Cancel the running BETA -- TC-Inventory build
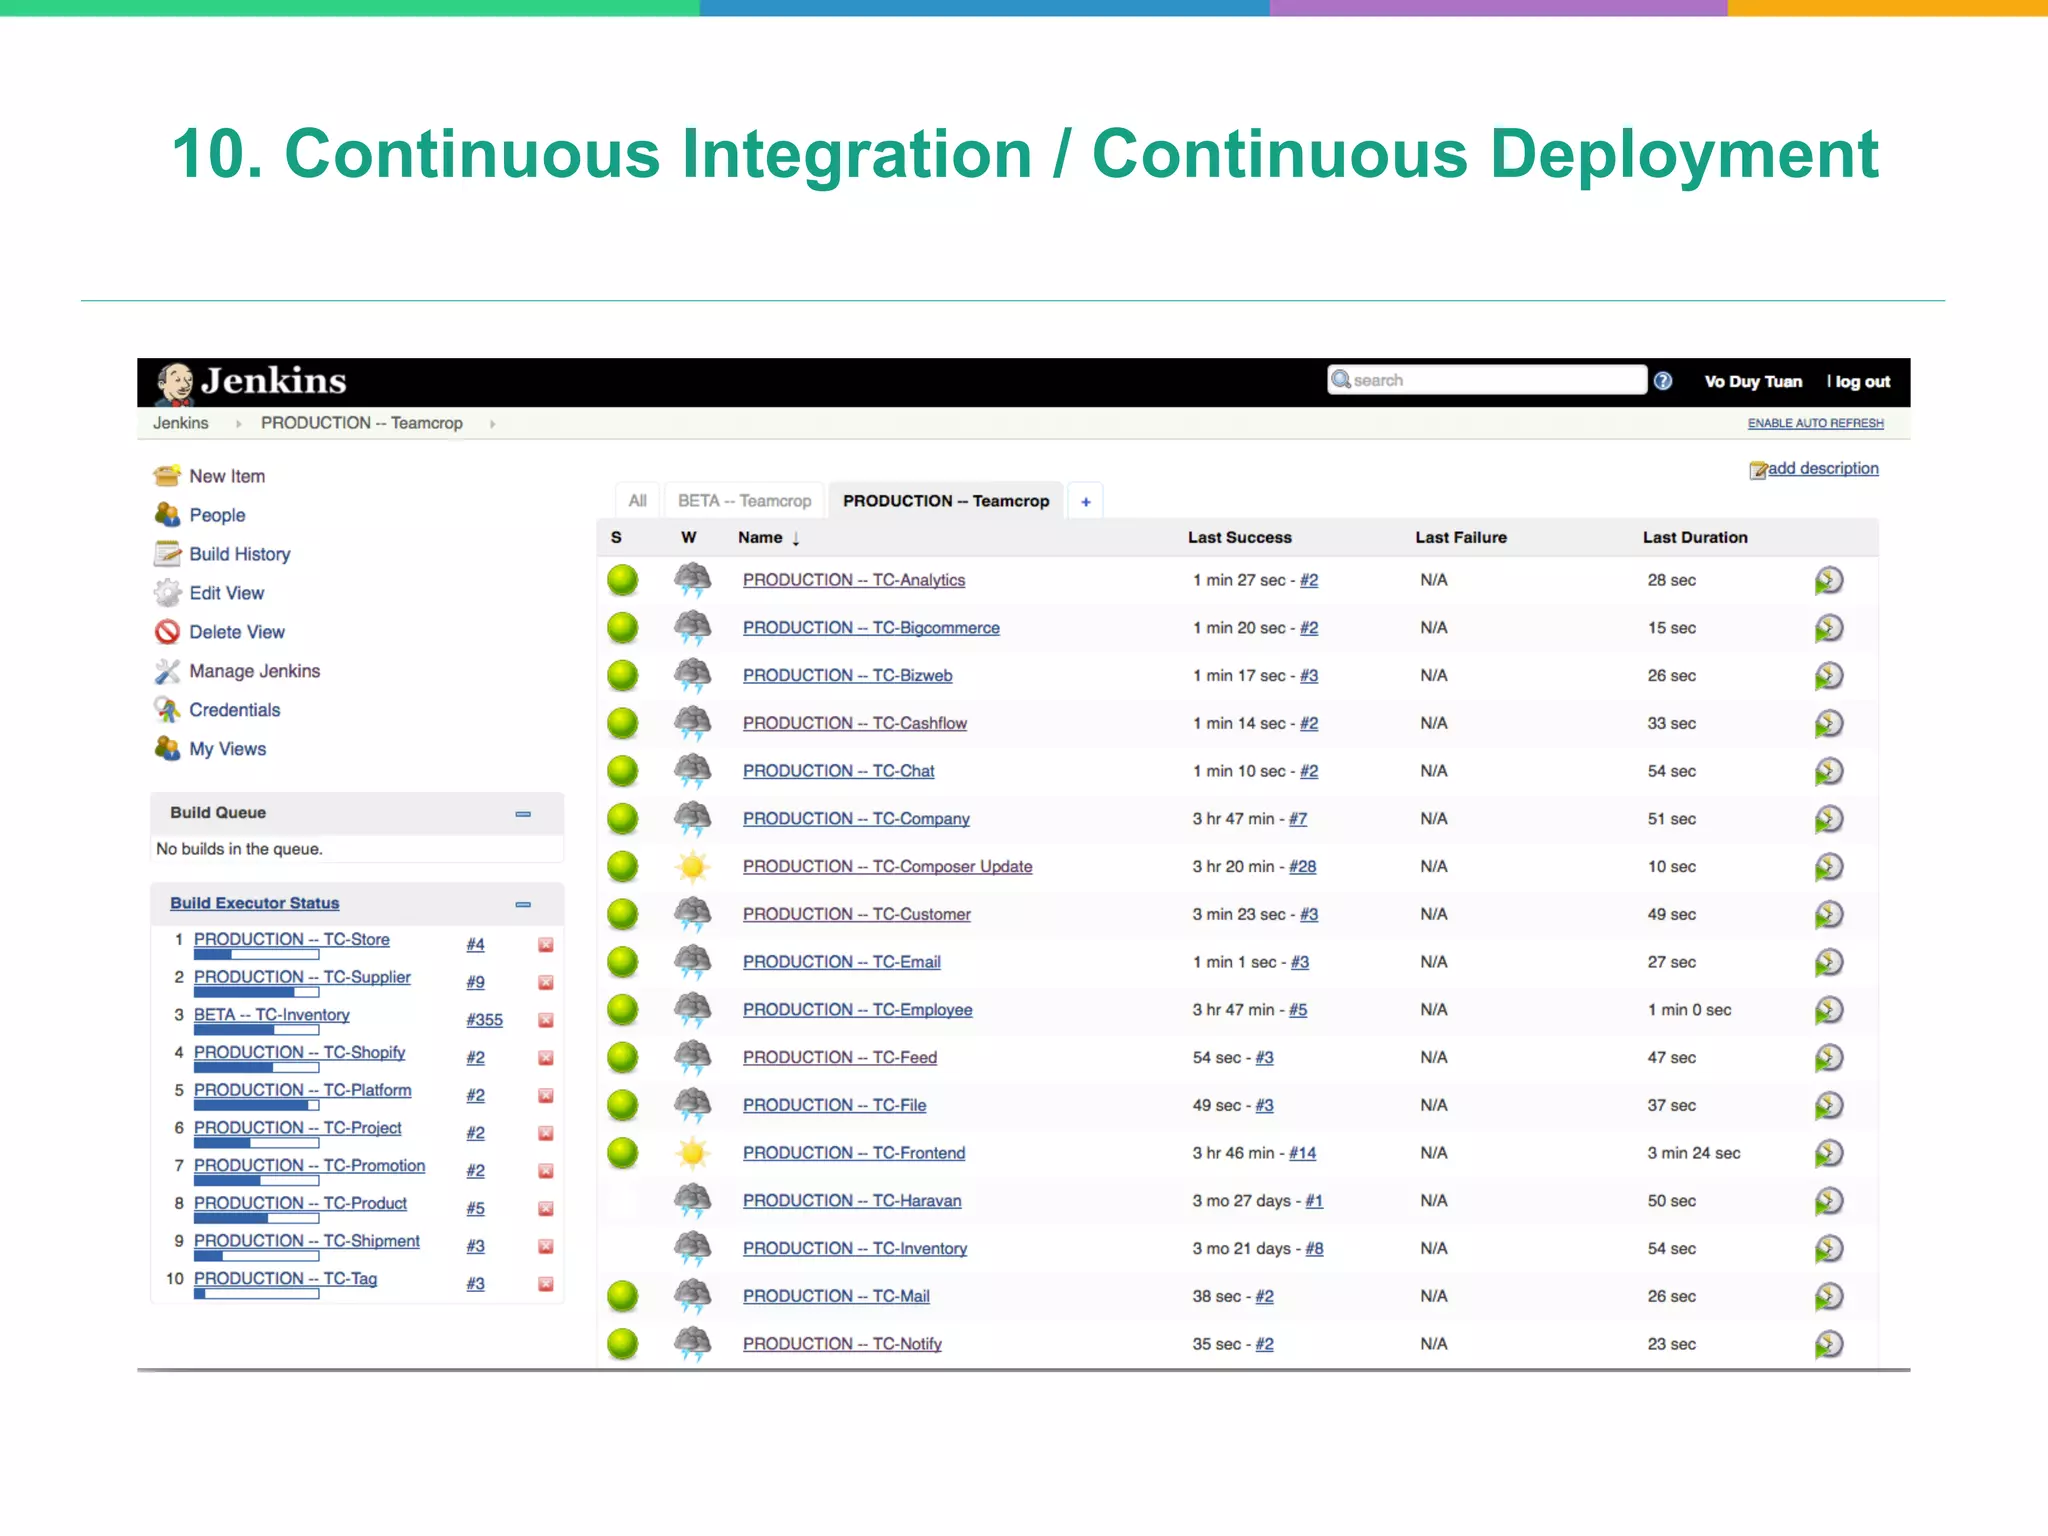This screenshot has height=1536, width=2048. coord(546,1020)
